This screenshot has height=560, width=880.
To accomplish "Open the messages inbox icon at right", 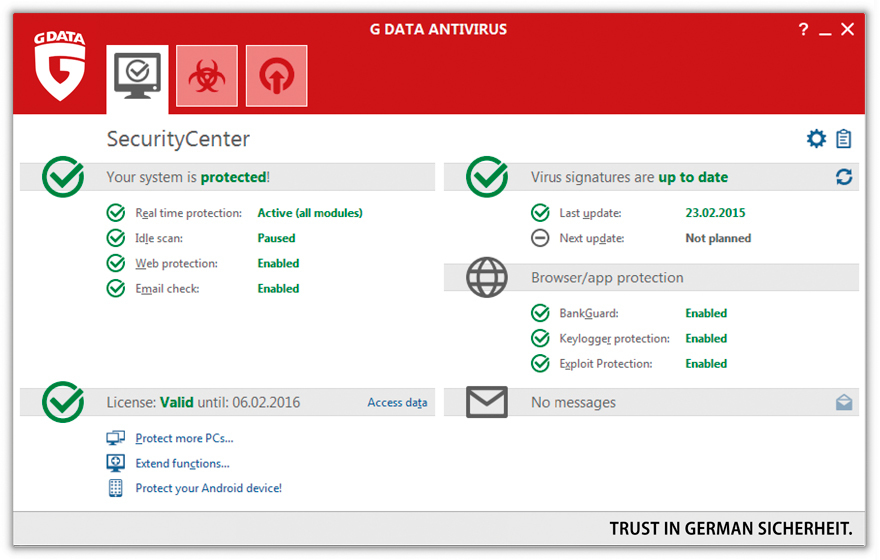I will [x=844, y=402].
